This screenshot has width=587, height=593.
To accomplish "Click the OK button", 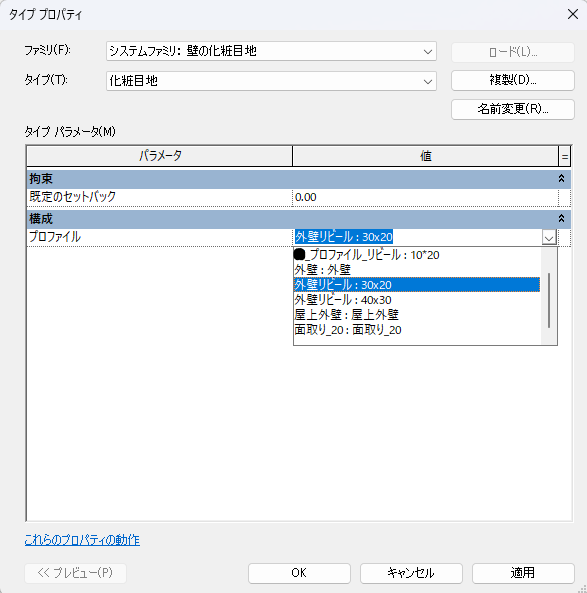I will click(x=299, y=573).
